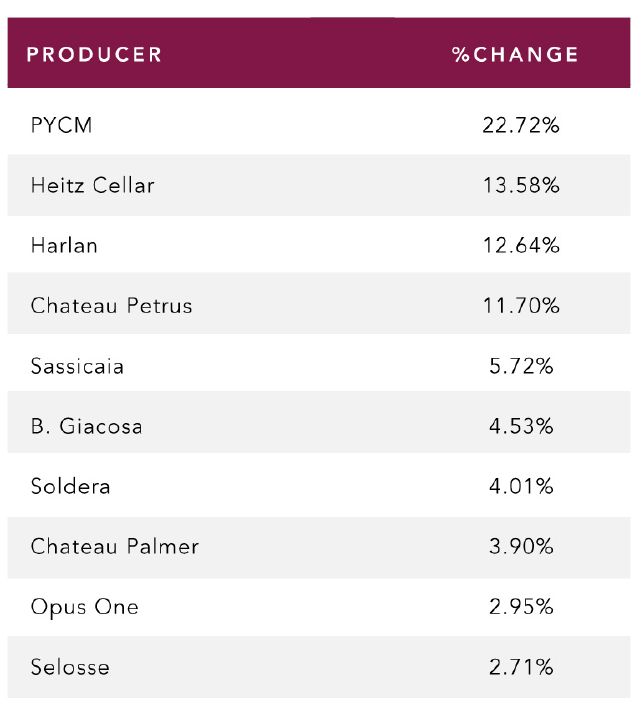Select the Sassicaia producer name
643x720 pixels.
[77, 366]
